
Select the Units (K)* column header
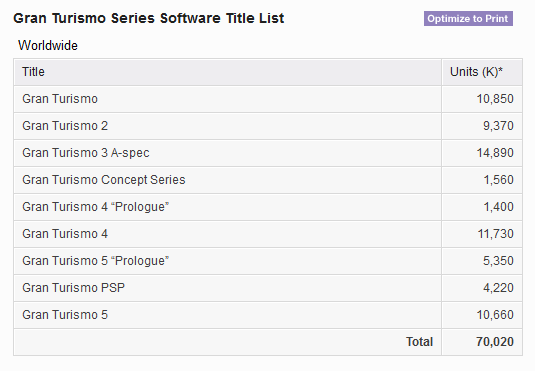pos(482,72)
